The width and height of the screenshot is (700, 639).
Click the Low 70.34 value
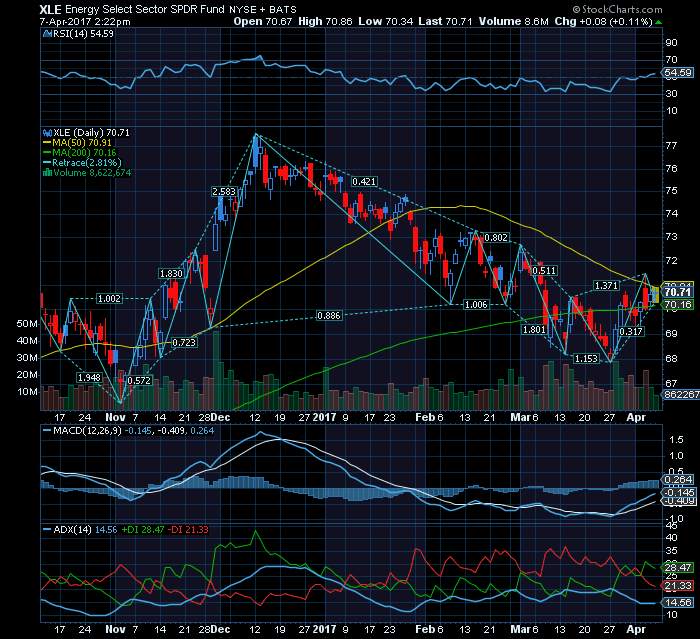385,21
